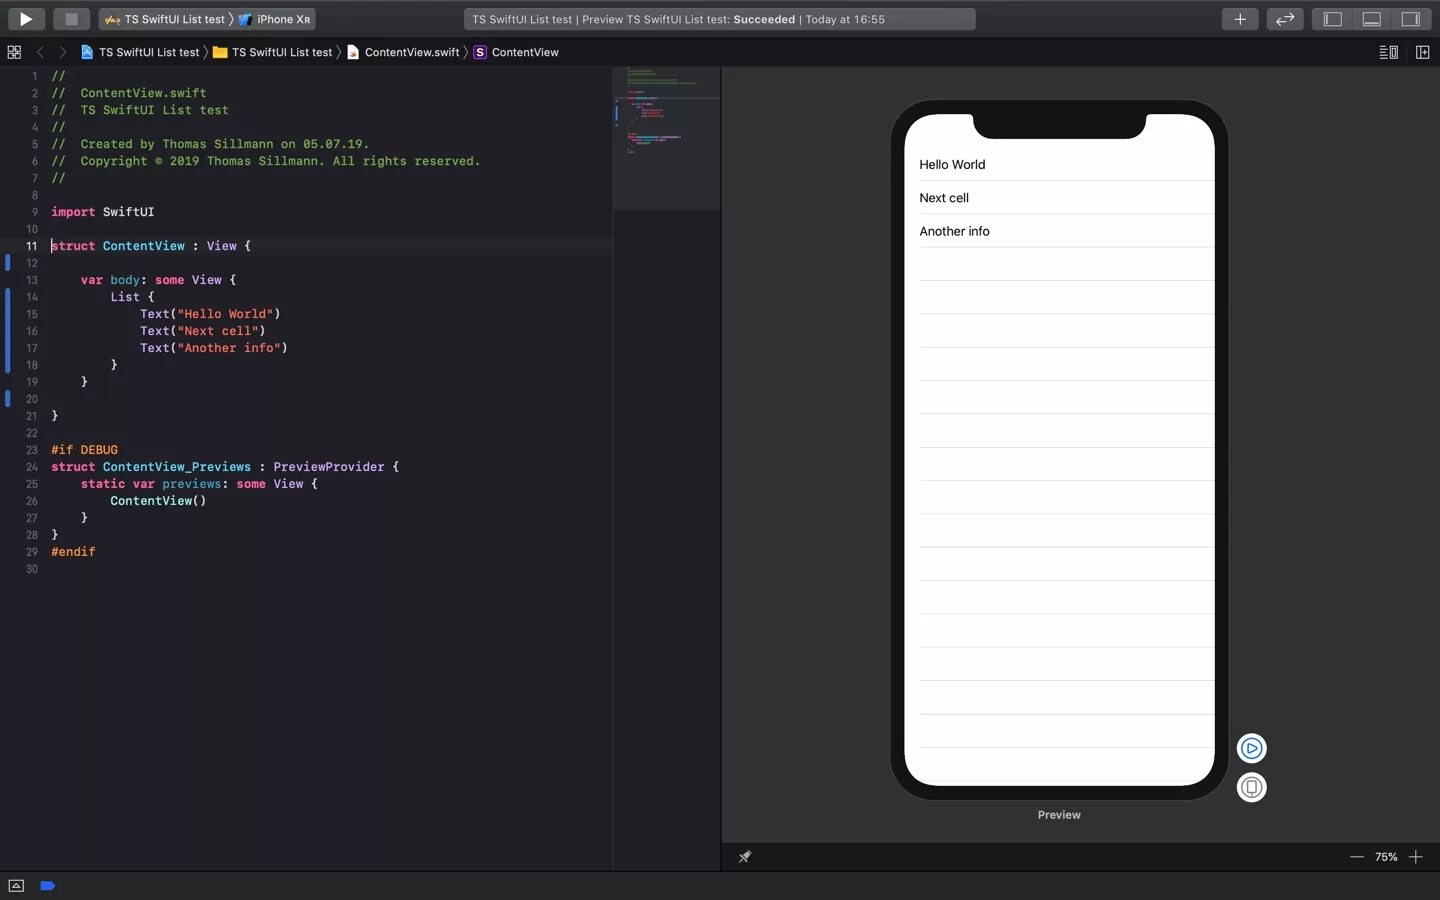This screenshot has width=1440, height=900.
Task: Click the ContentView_Previews struct name
Action: tap(177, 467)
